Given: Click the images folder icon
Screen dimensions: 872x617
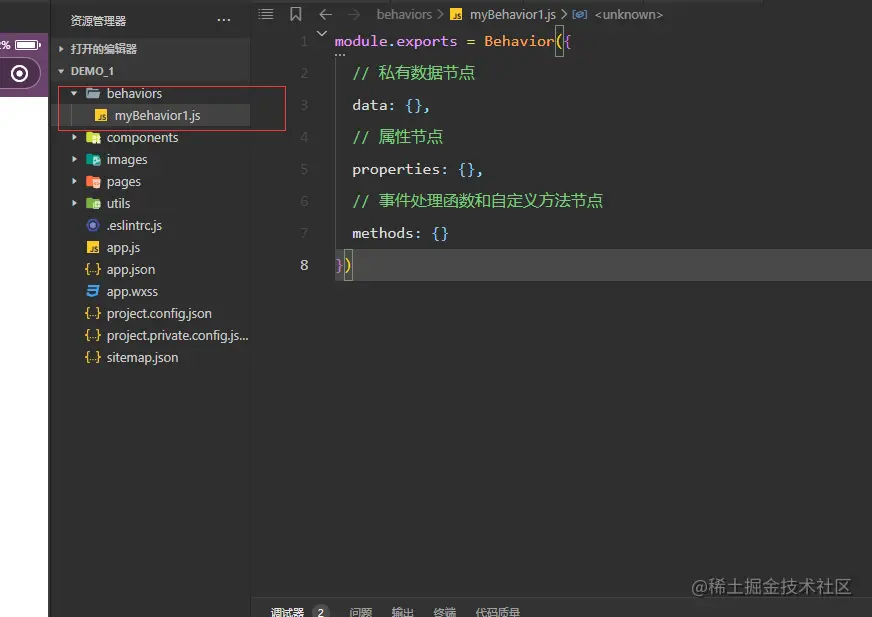Looking at the screenshot, I should tap(93, 160).
